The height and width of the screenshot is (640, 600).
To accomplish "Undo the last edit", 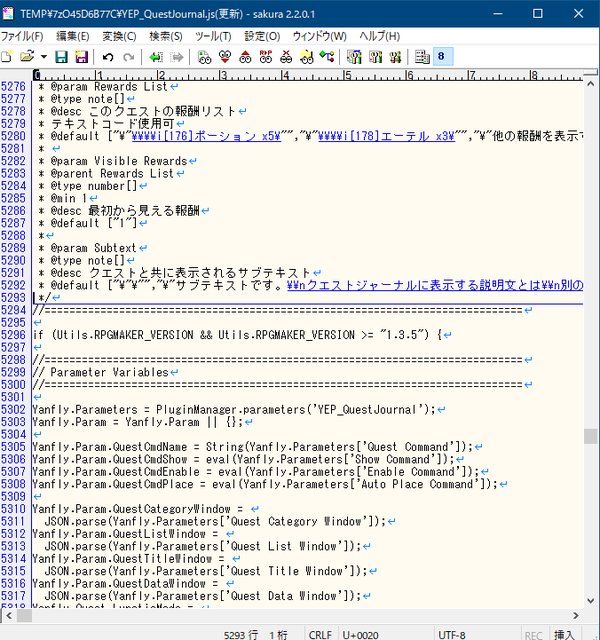I will pos(108,57).
